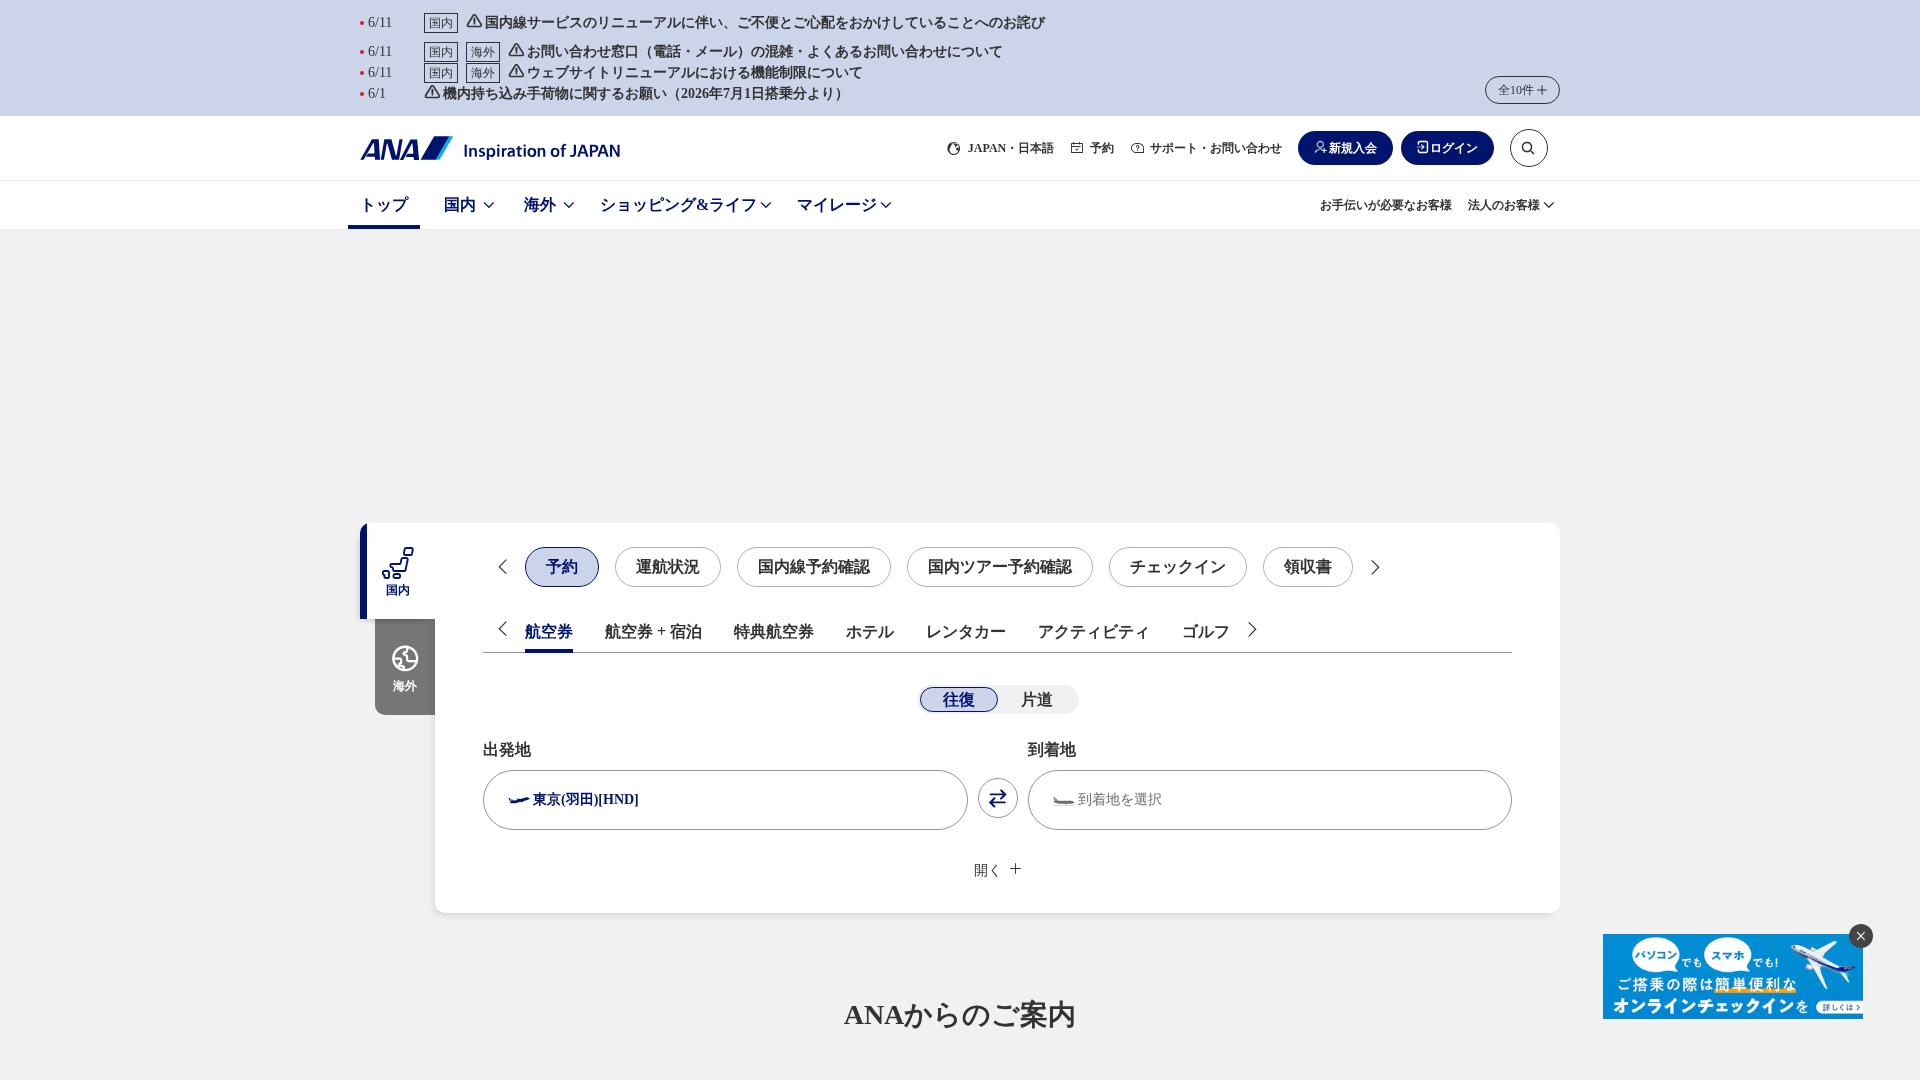Swap departure and arrival airports
1920x1080 pixels.
pos(997,798)
